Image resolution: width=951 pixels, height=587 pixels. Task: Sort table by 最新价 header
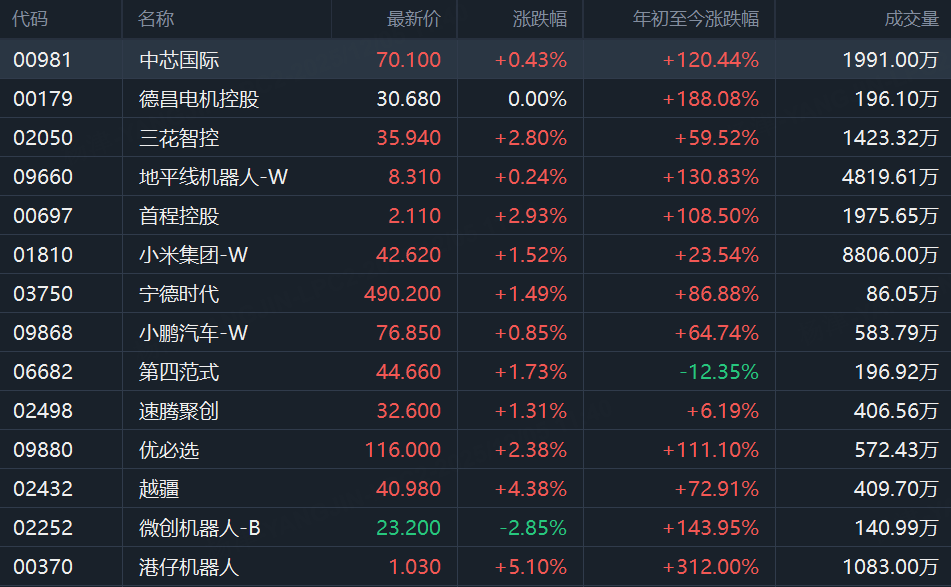coord(414,19)
